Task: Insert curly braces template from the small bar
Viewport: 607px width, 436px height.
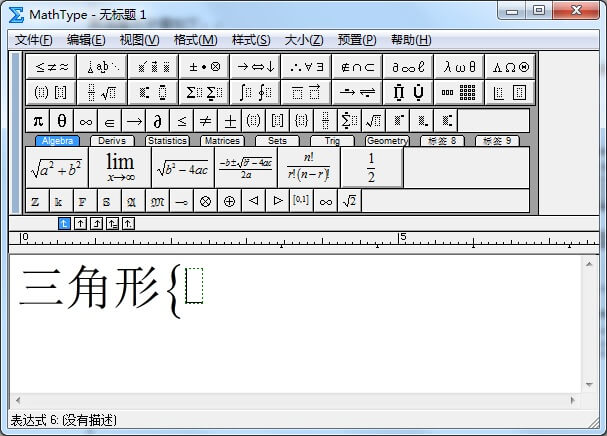Action: (x=302, y=121)
